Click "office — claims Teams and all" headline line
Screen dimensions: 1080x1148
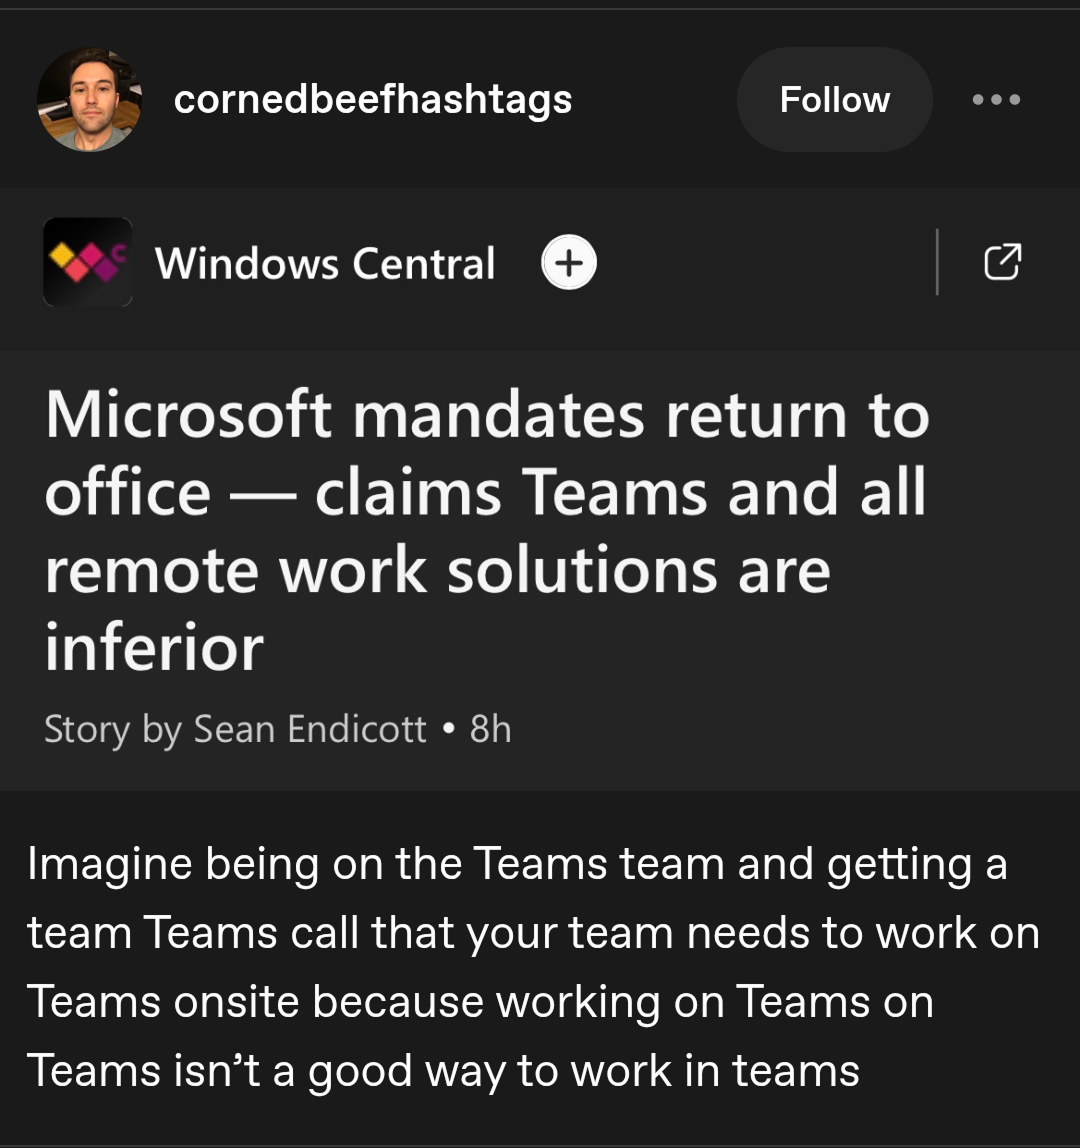click(x=485, y=492)
